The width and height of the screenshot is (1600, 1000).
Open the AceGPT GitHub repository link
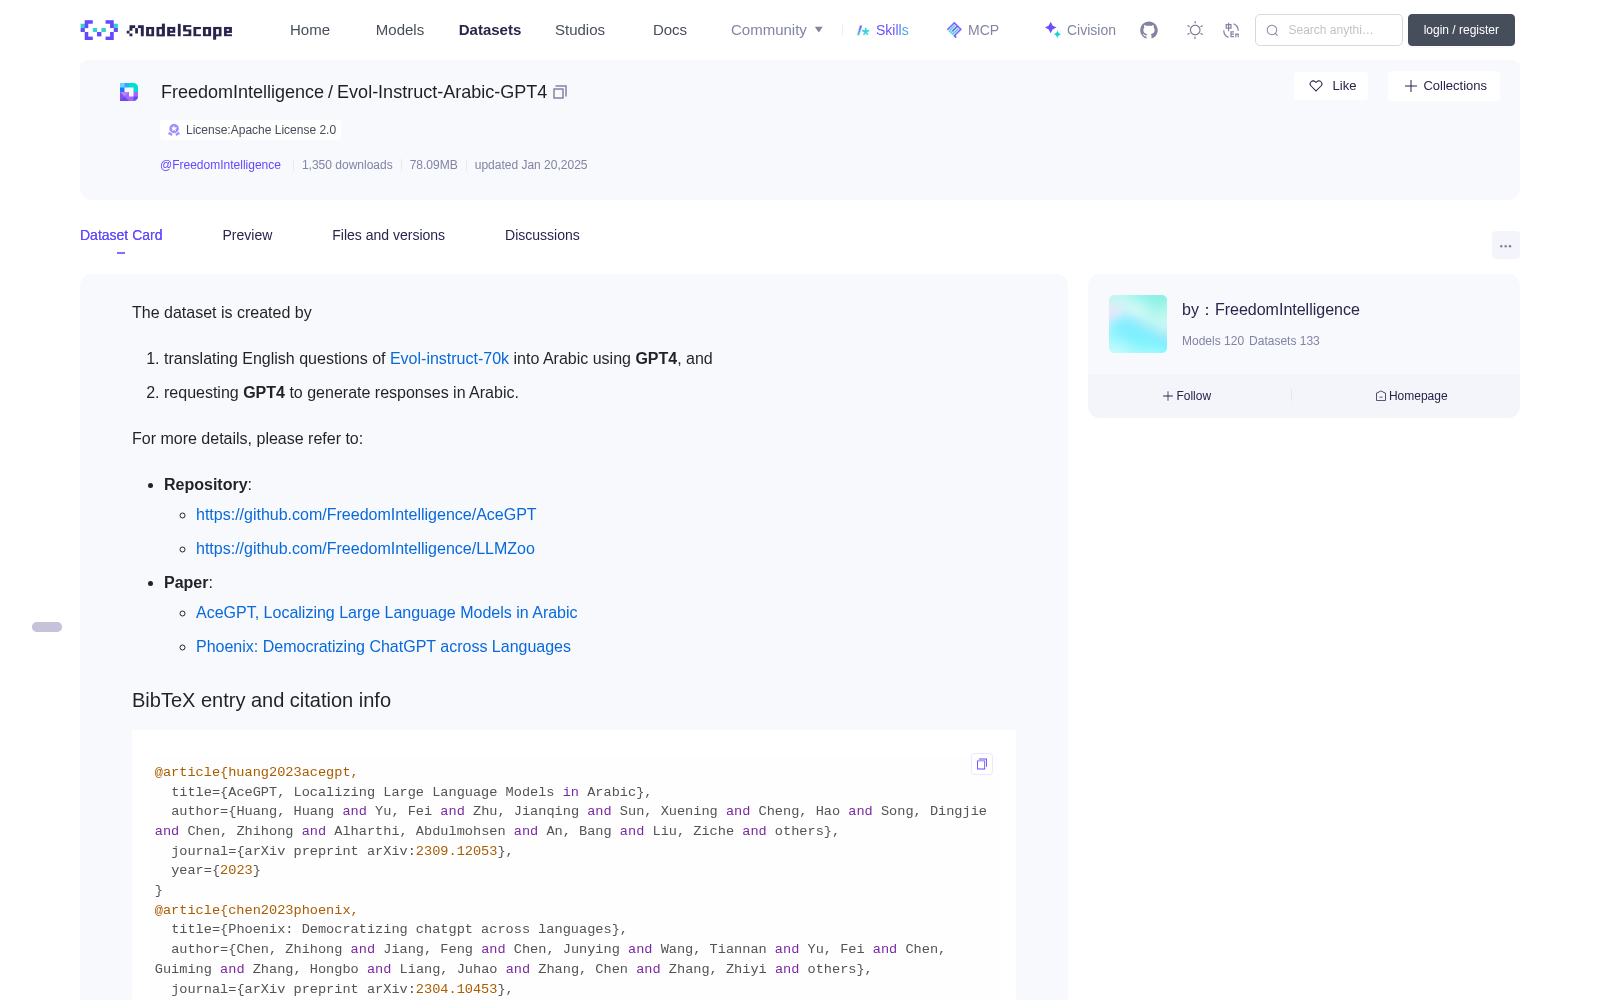(366, 514)
